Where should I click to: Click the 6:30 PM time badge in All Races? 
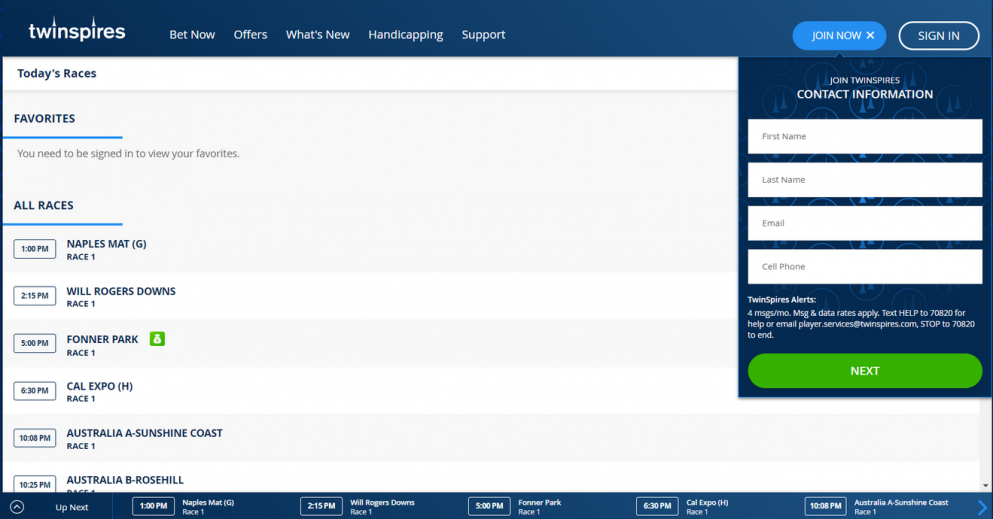click(x=35, y=391)
